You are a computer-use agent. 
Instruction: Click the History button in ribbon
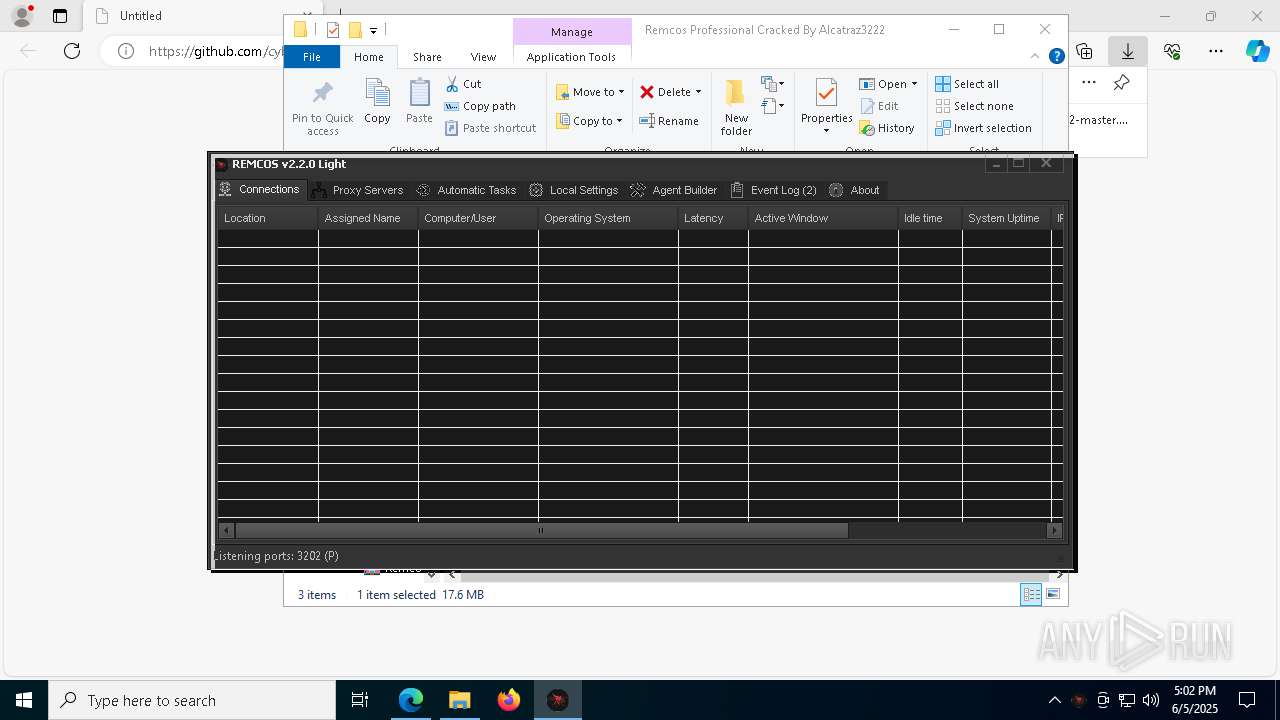(x=887, y=128)
